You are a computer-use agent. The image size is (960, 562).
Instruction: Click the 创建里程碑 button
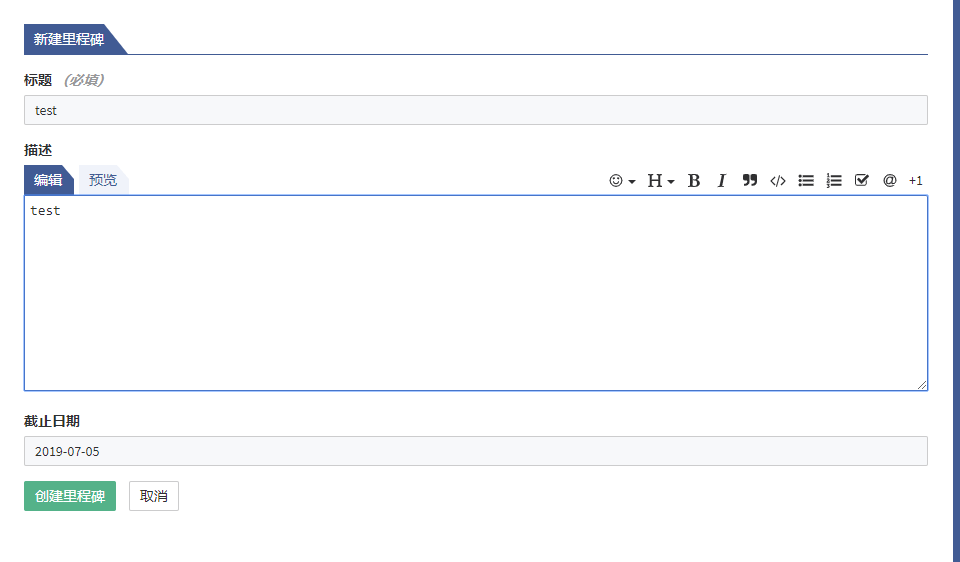[70, 496]
